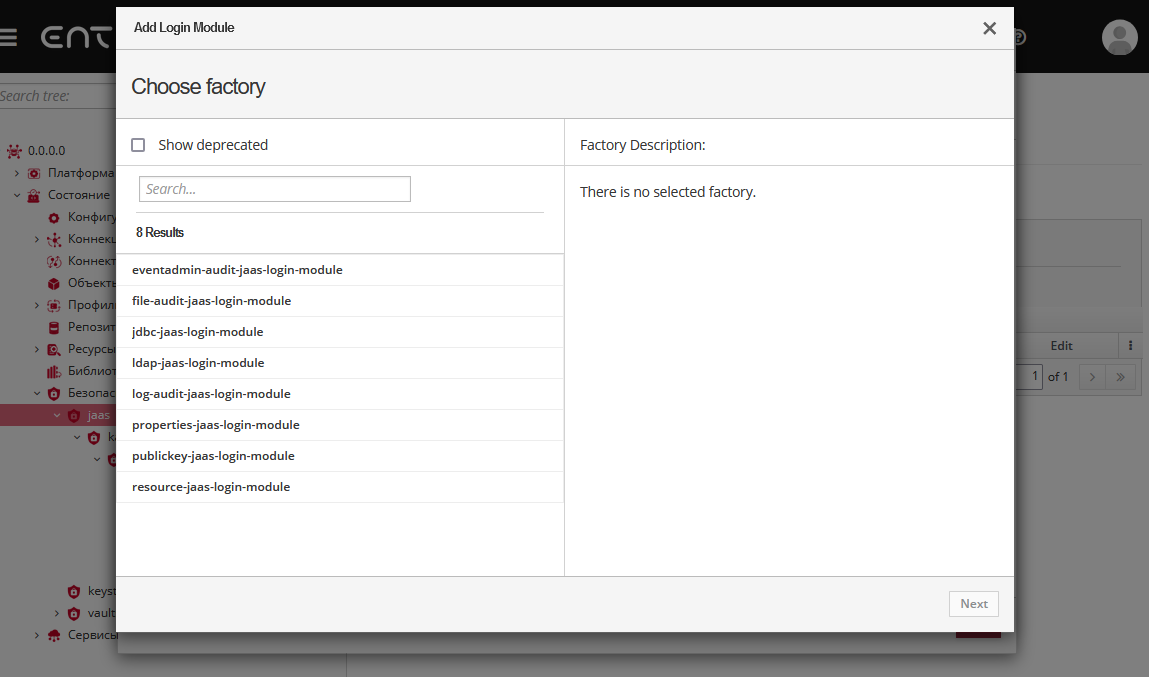Click the Репозит database icon
1149x677 pixels.
coord(54,327)
